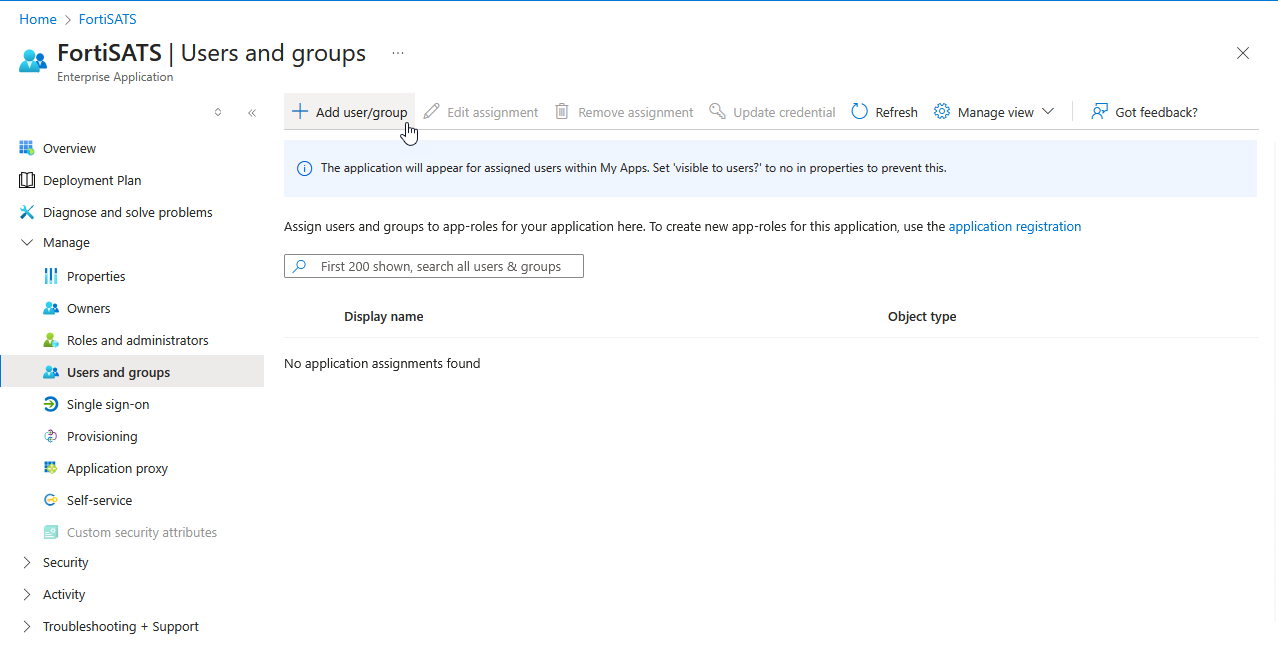Click the Got feedback person icon
Viewport: 1278px width, 651px height.
1099,111
